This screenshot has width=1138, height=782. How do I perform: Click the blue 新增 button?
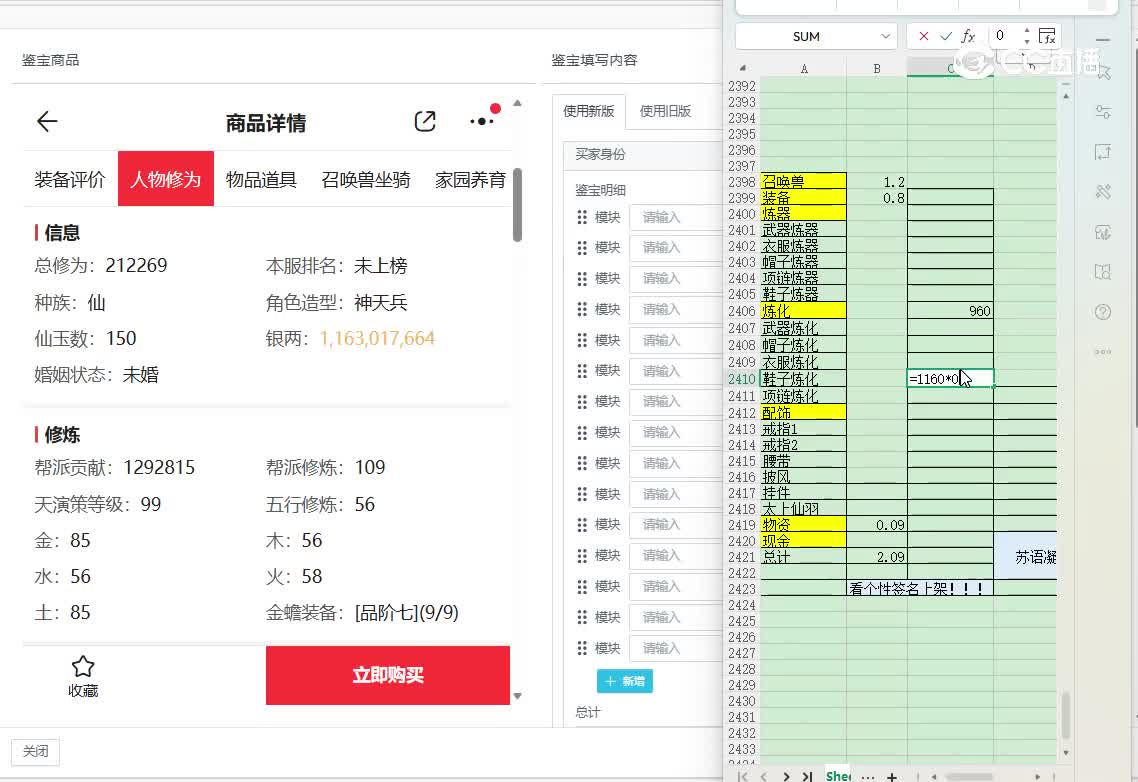(x=625, y=681)
